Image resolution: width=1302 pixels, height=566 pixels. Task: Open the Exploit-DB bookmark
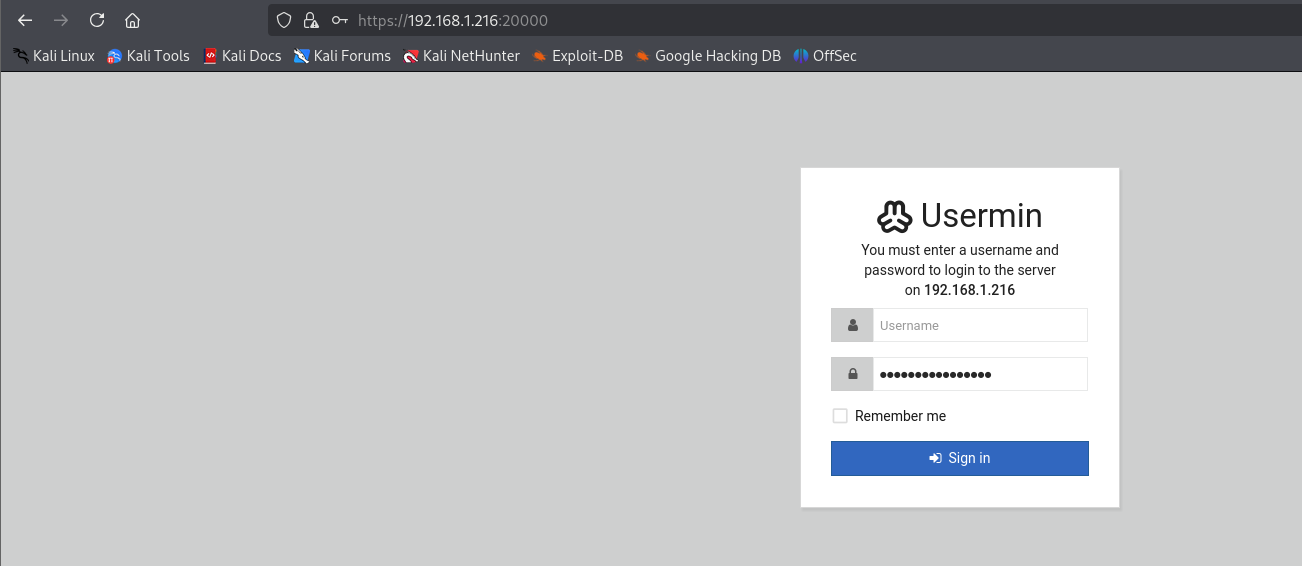coord(578,56)
